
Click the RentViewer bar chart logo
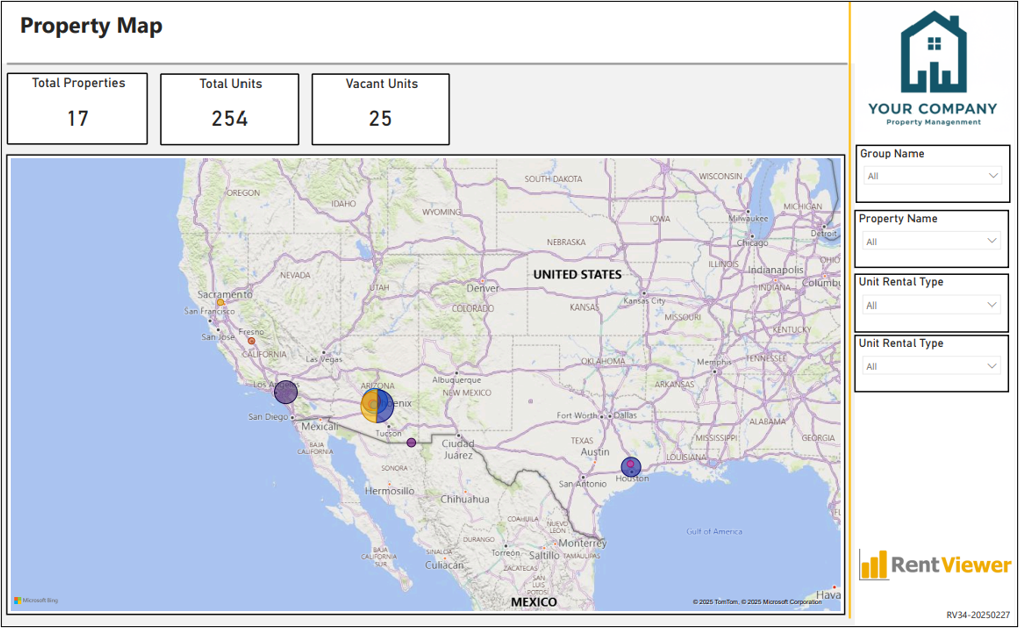point(873,565)
